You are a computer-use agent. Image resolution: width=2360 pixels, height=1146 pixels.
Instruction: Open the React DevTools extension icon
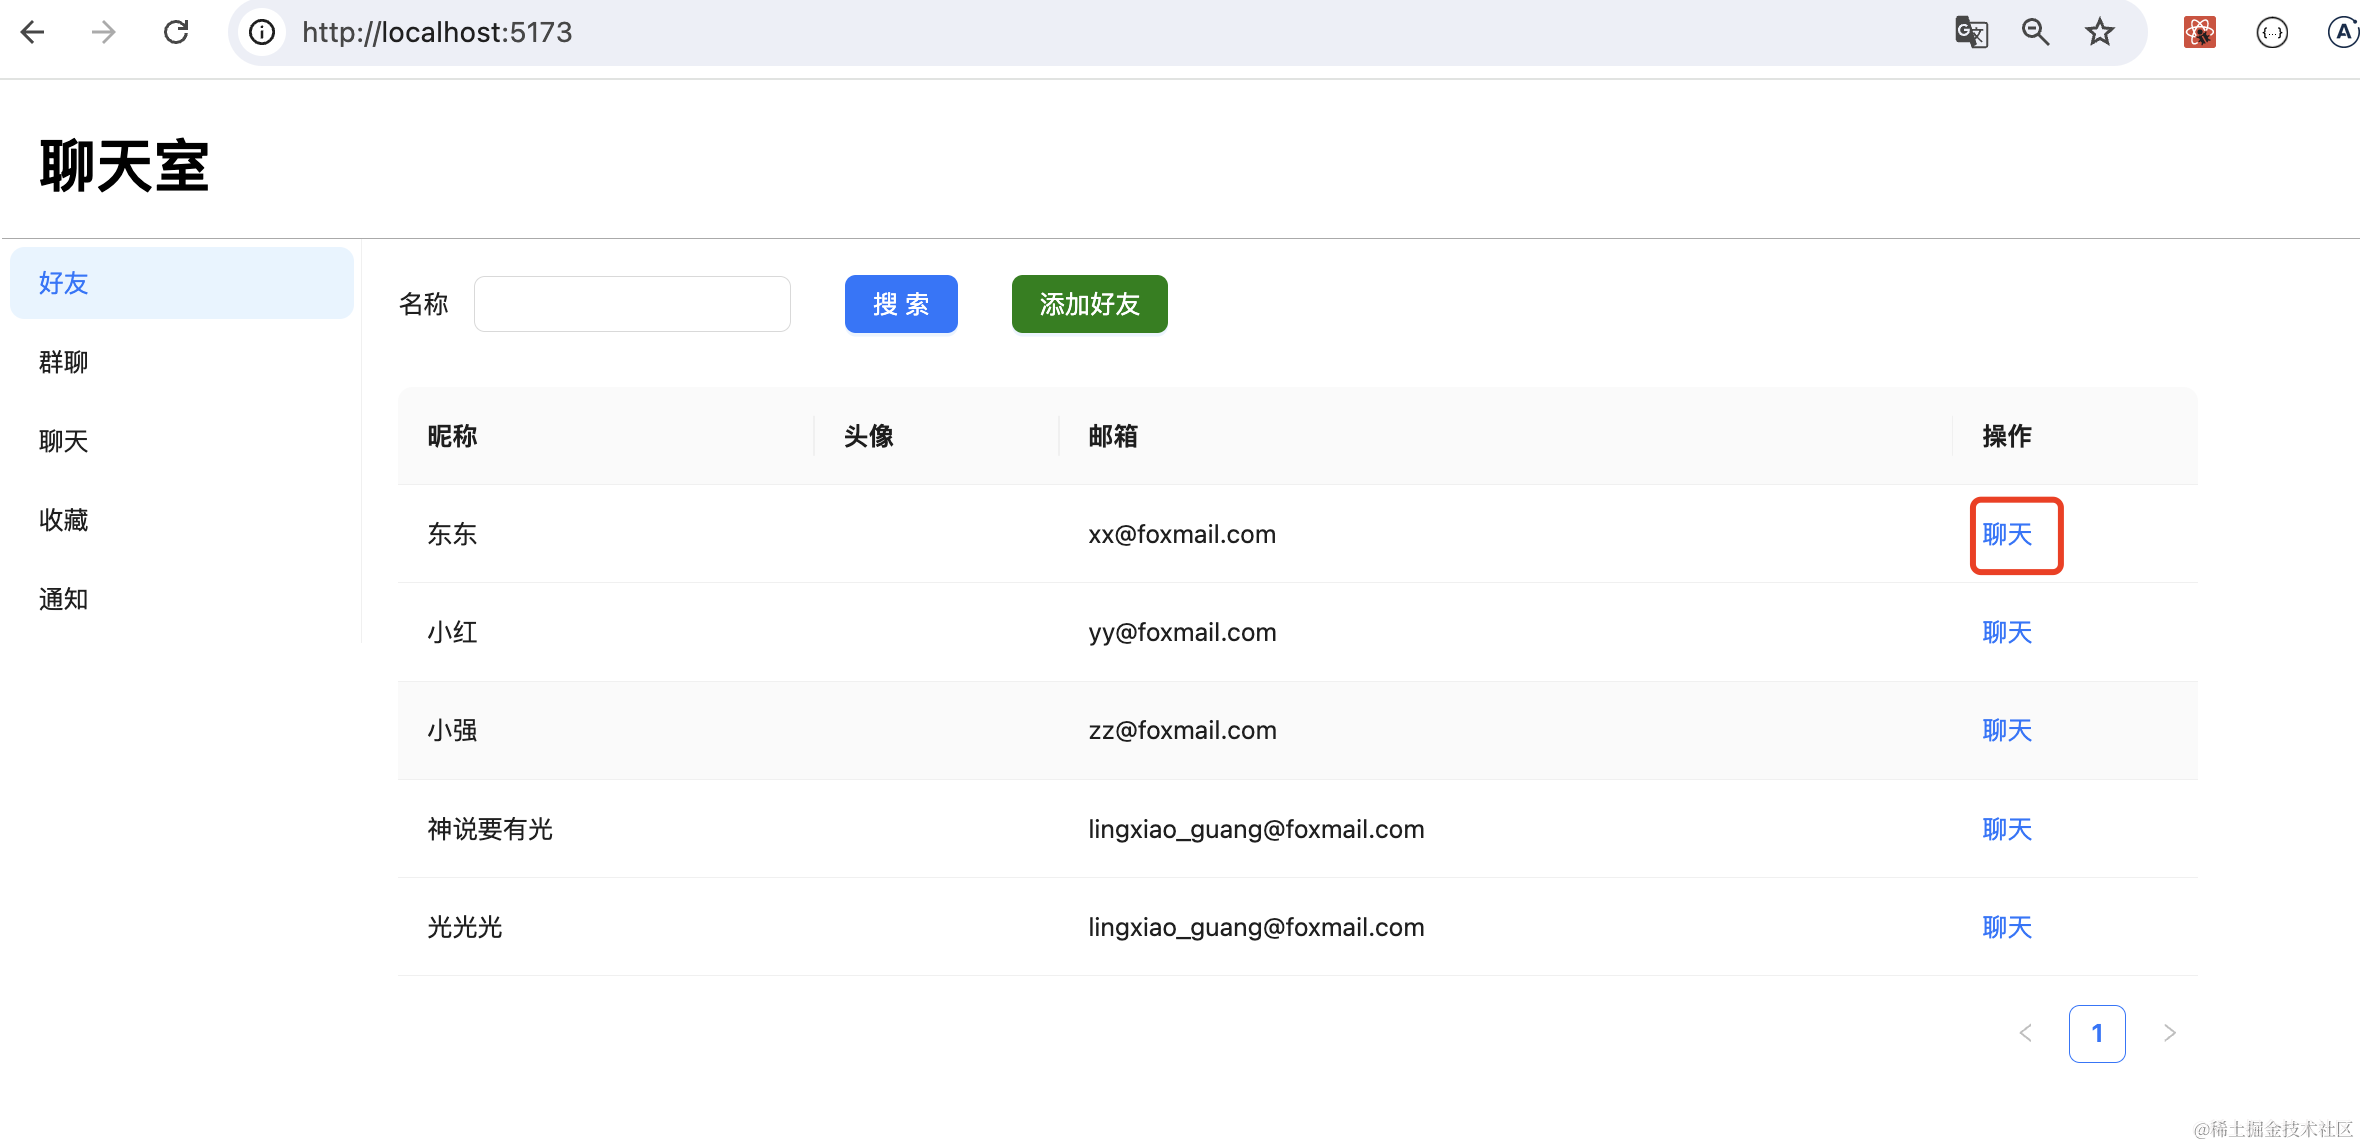coord(2199,32)
